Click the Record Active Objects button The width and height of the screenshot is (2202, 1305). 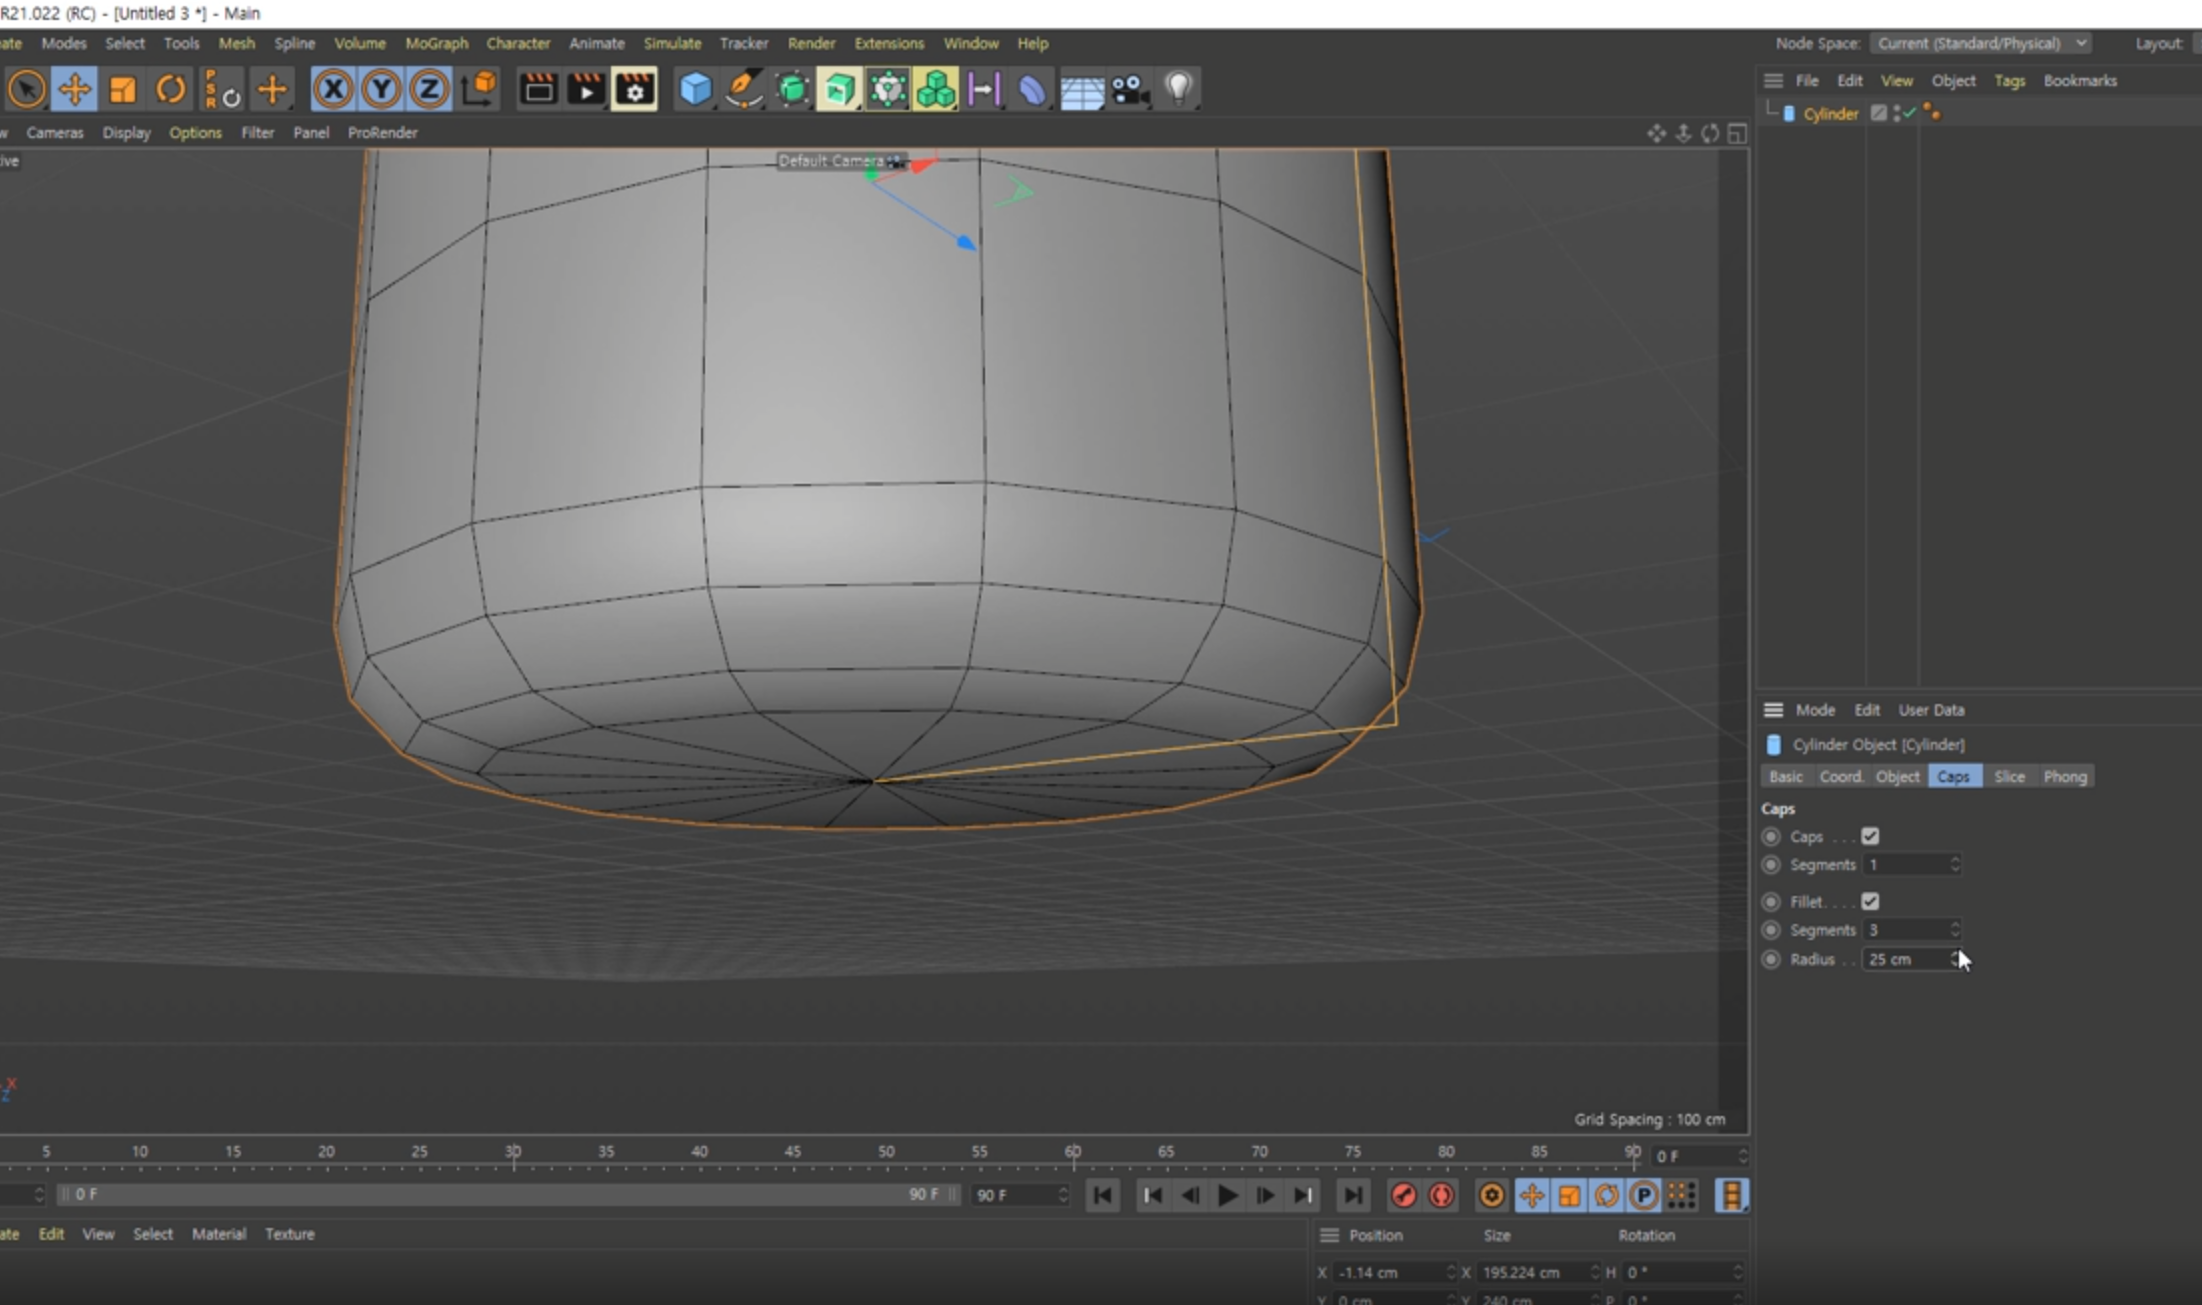pos(1403,1195)
